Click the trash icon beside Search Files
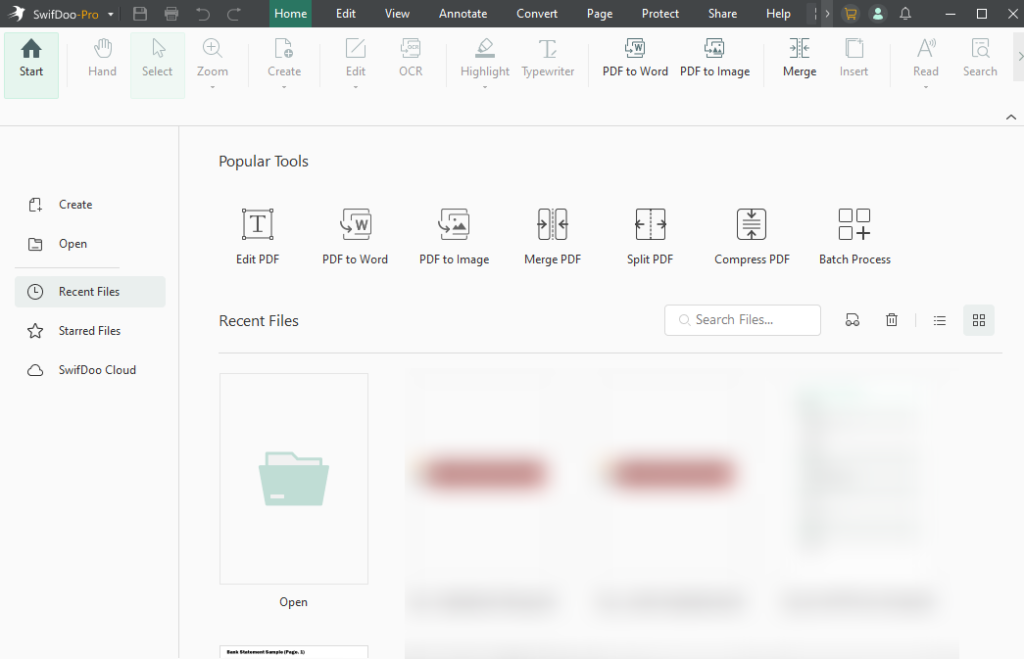The image size is (1024, 659). pos(891,320)
